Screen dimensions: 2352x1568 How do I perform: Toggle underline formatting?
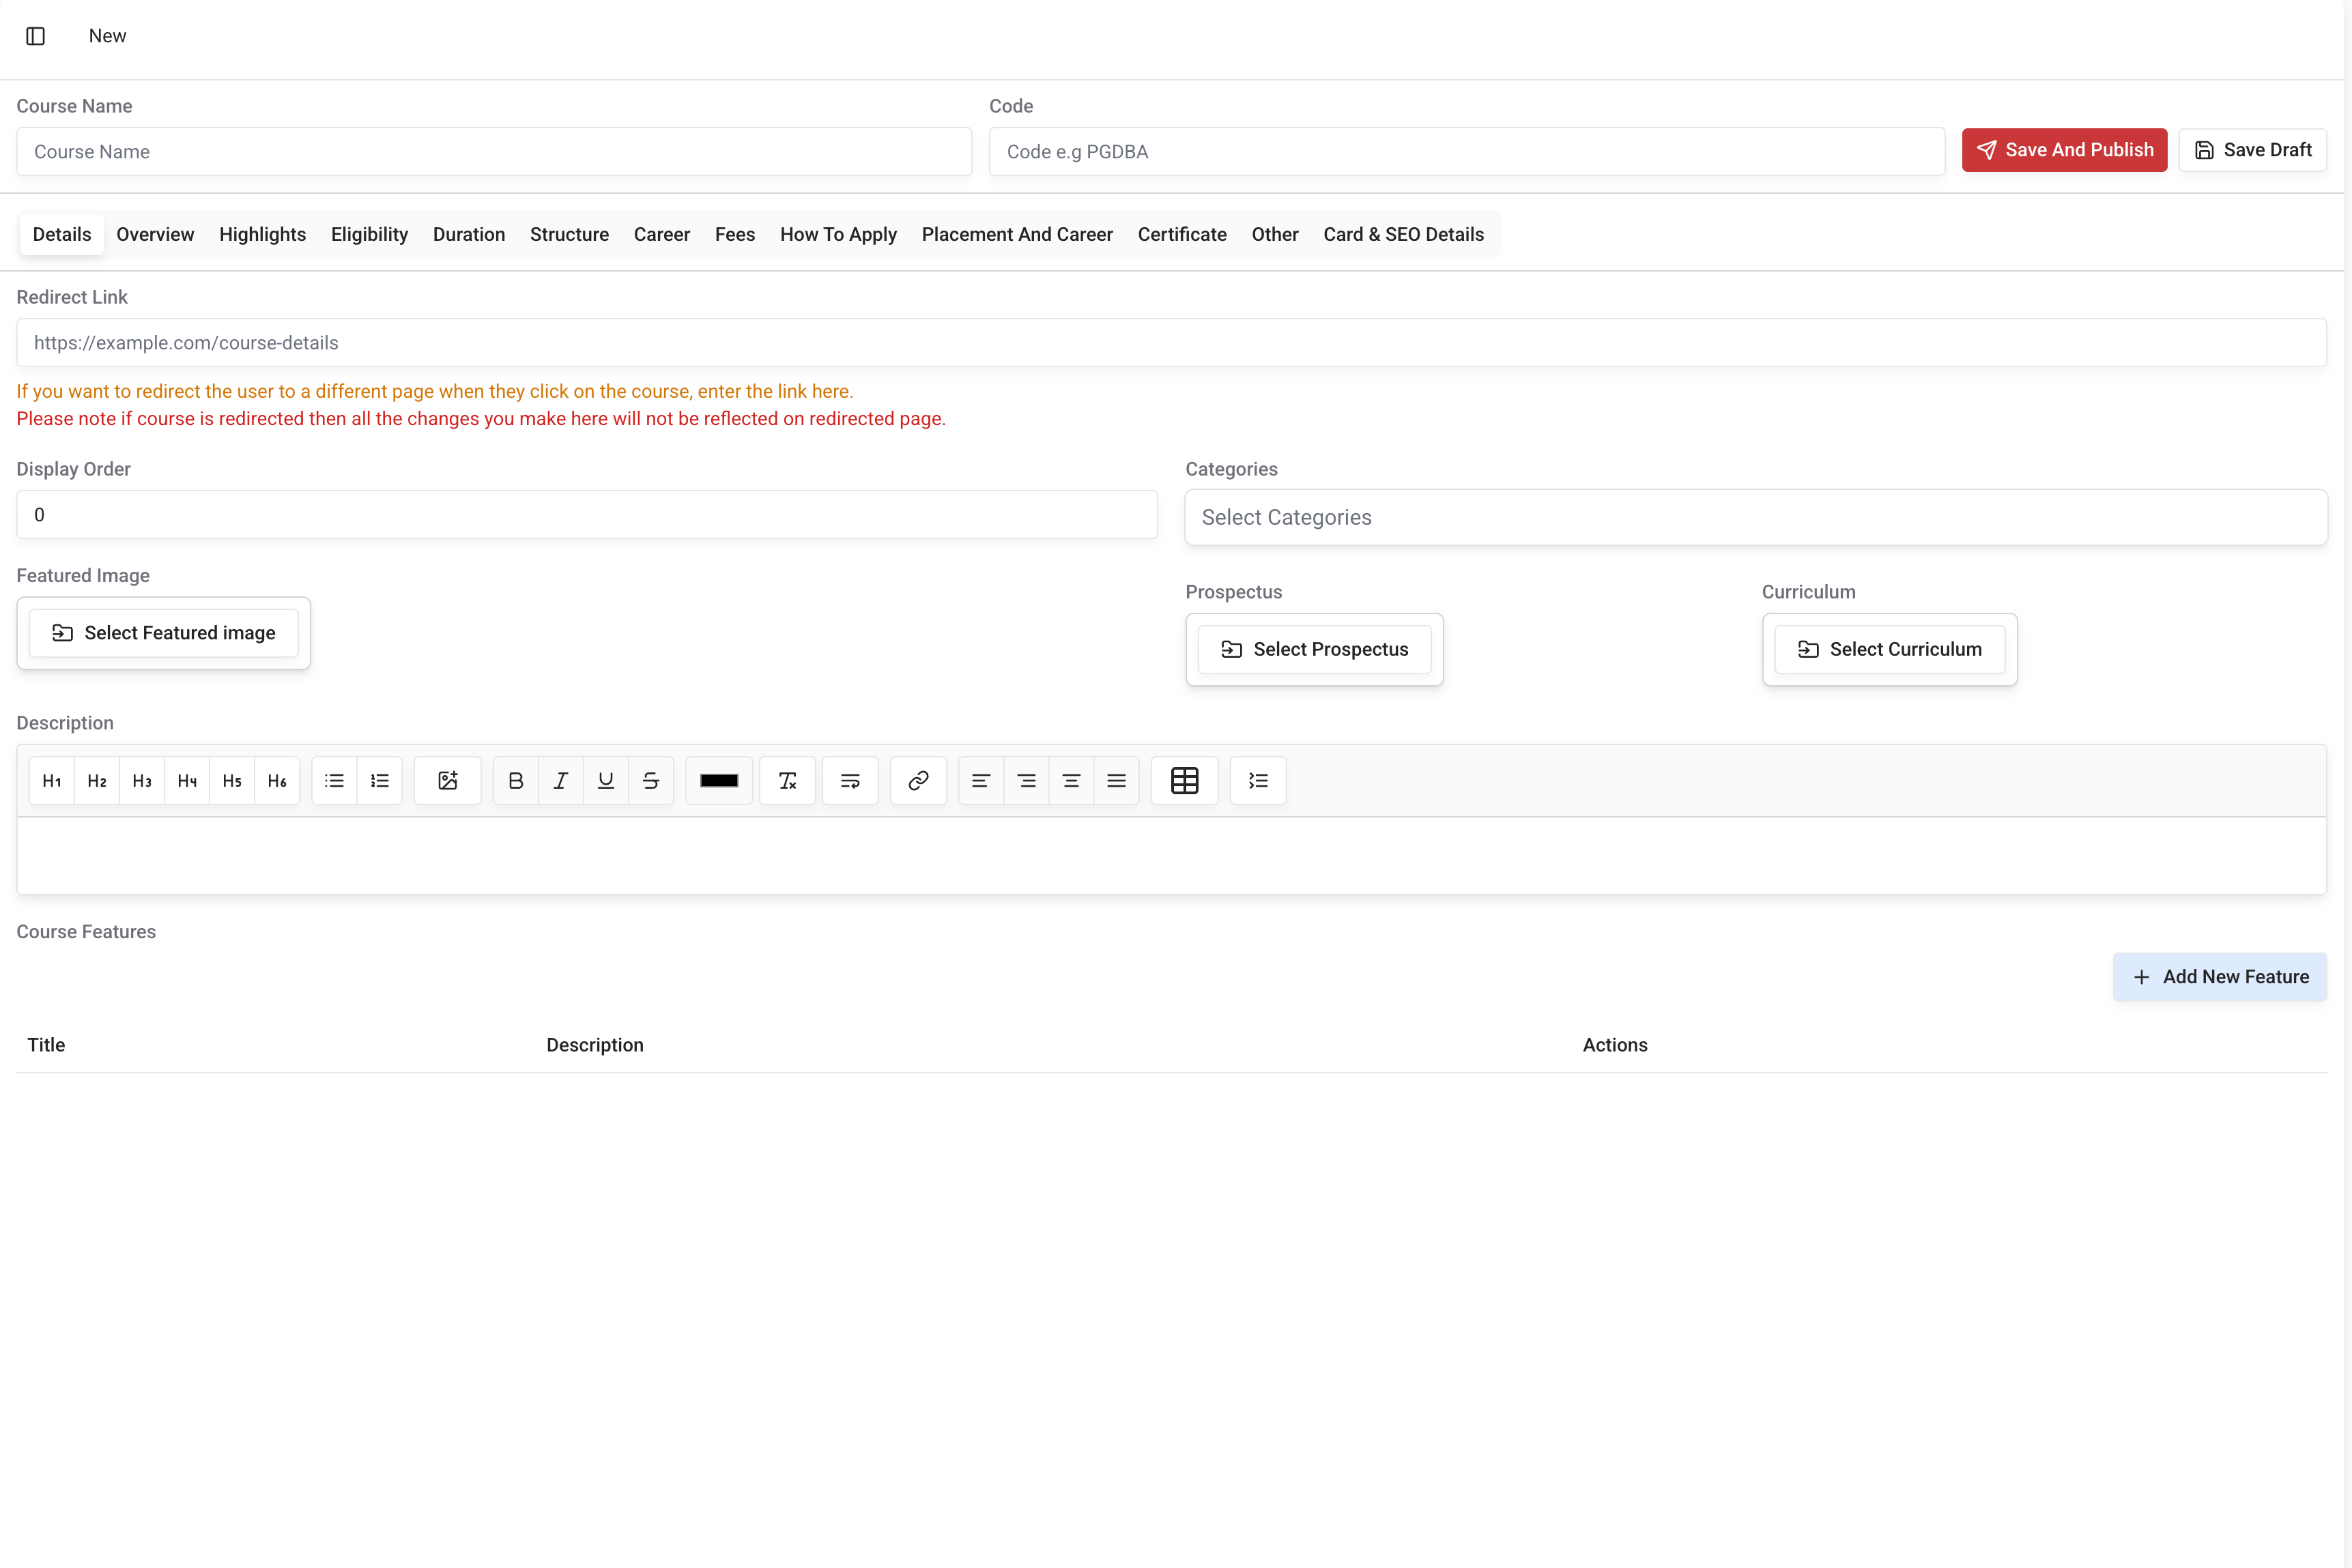point(606,781)
